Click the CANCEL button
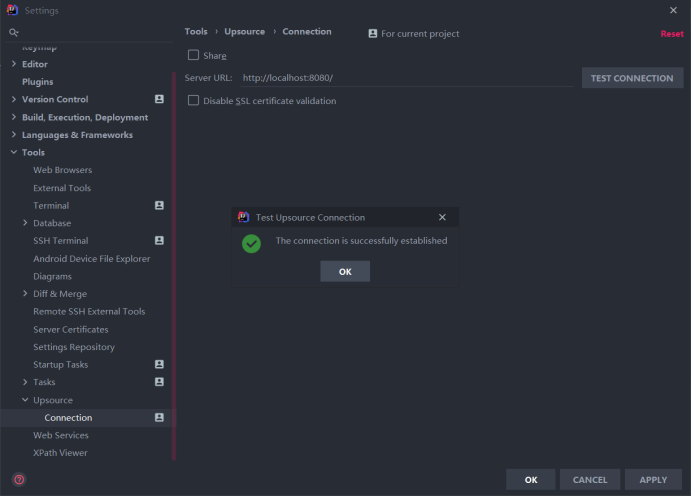This screenshot has width=691, height=496. (590, 479)
